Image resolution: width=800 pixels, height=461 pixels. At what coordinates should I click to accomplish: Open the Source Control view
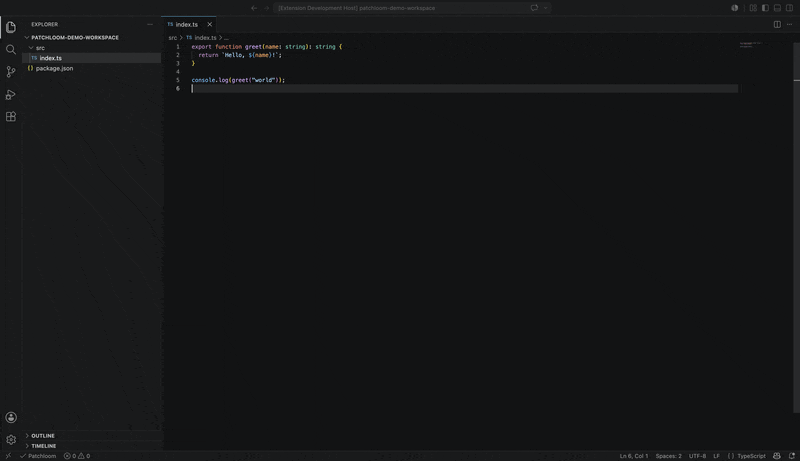11,72
